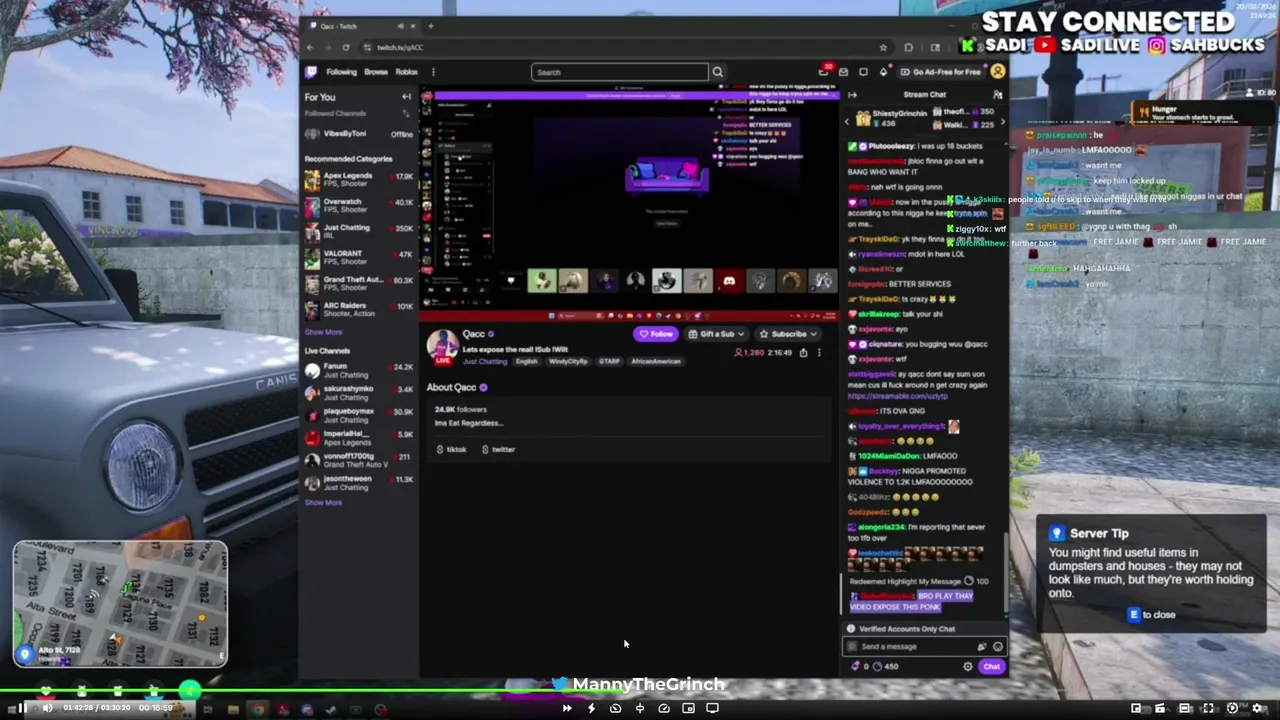
Task: Open the Overwatch recommended category
Action: point(360,206)
